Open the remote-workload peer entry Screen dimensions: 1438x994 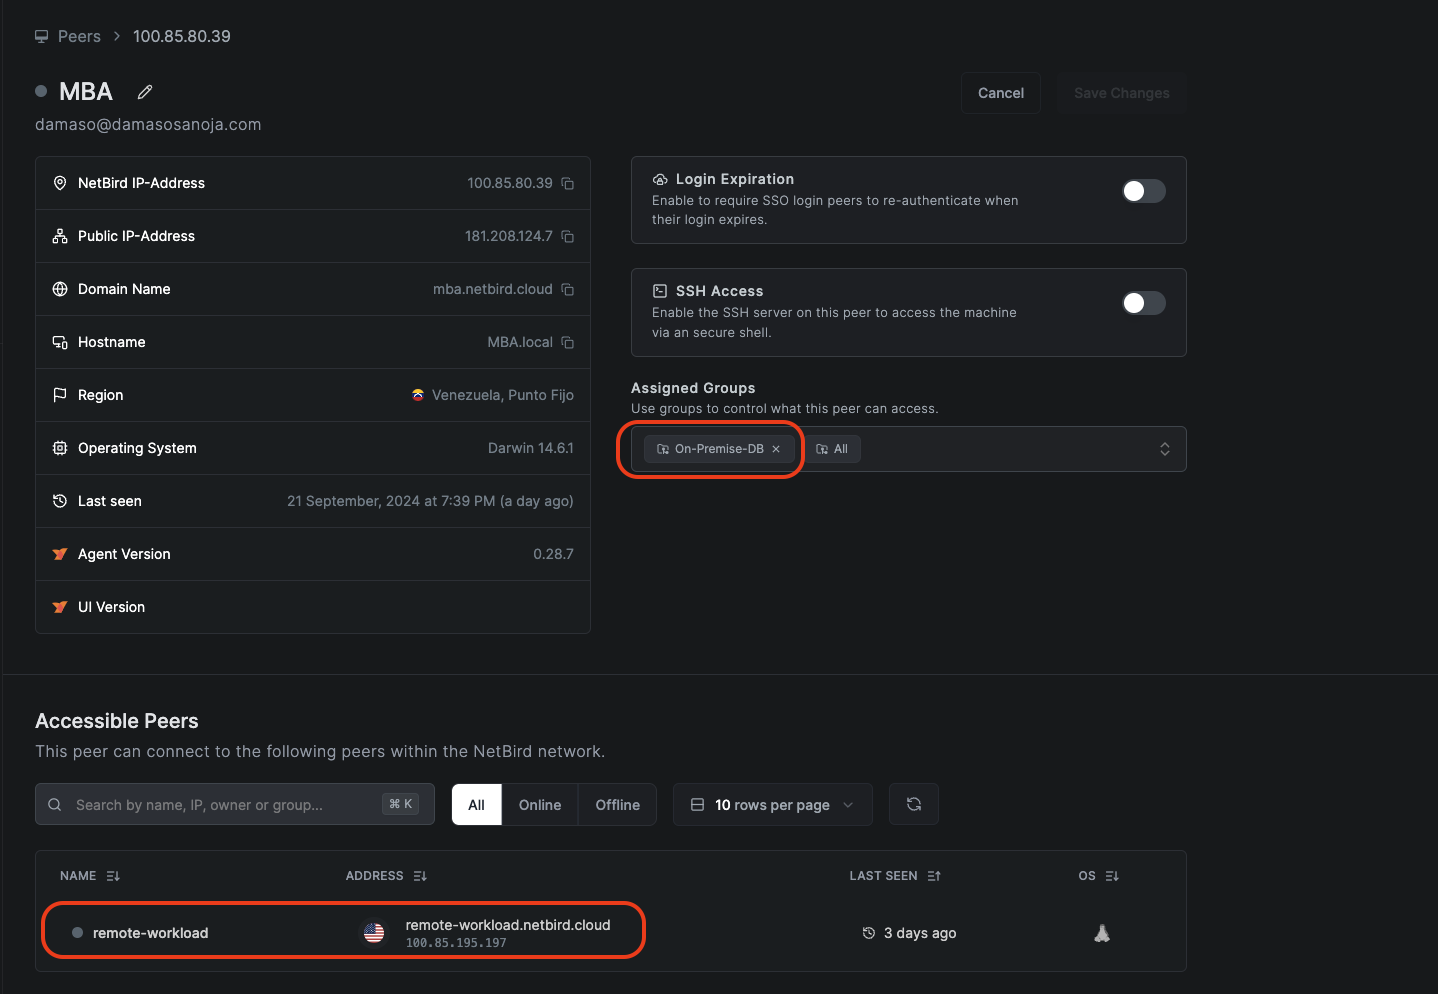(x=150, y=932)
